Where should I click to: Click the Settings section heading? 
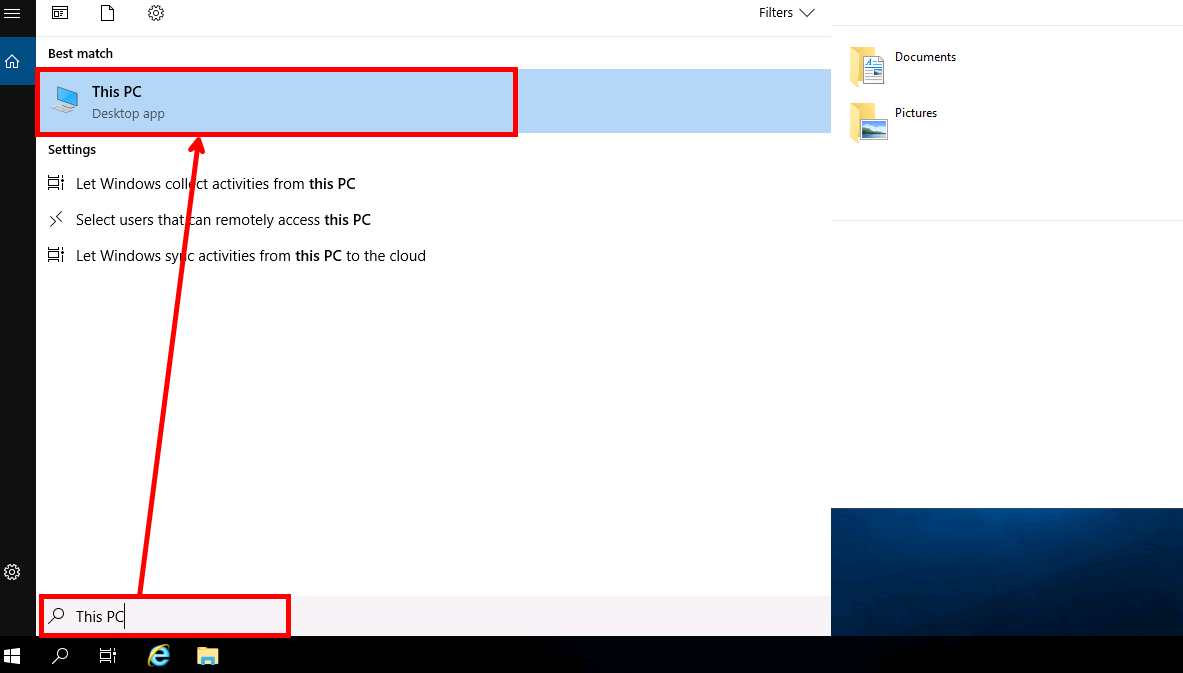72,149
